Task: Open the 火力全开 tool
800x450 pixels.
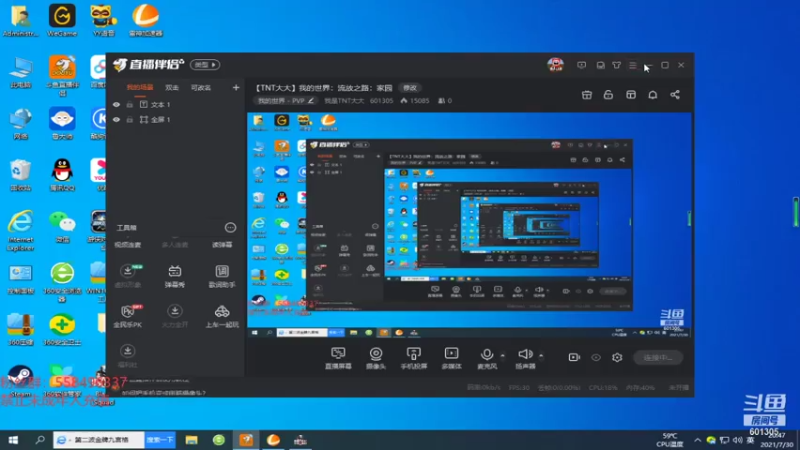Action: click(174, 316)
